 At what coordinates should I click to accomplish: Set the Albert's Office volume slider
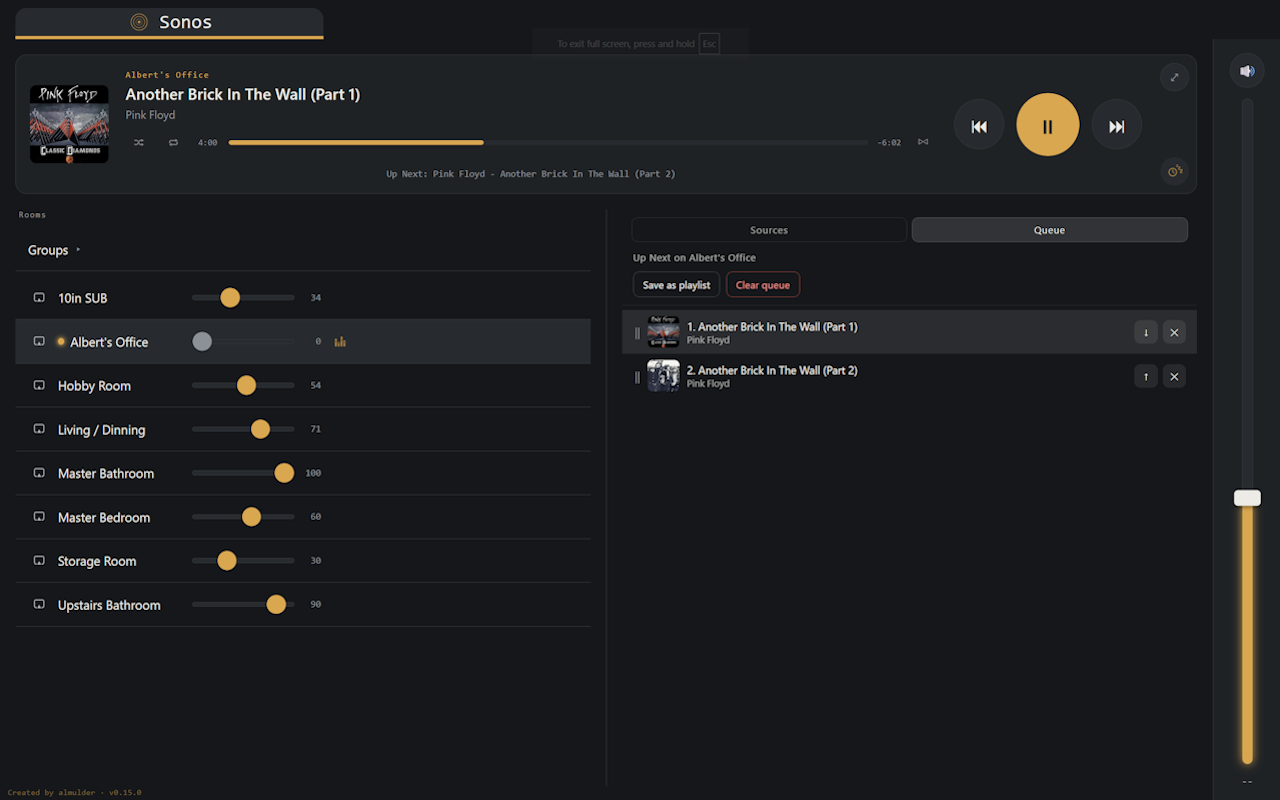[243, 342]
